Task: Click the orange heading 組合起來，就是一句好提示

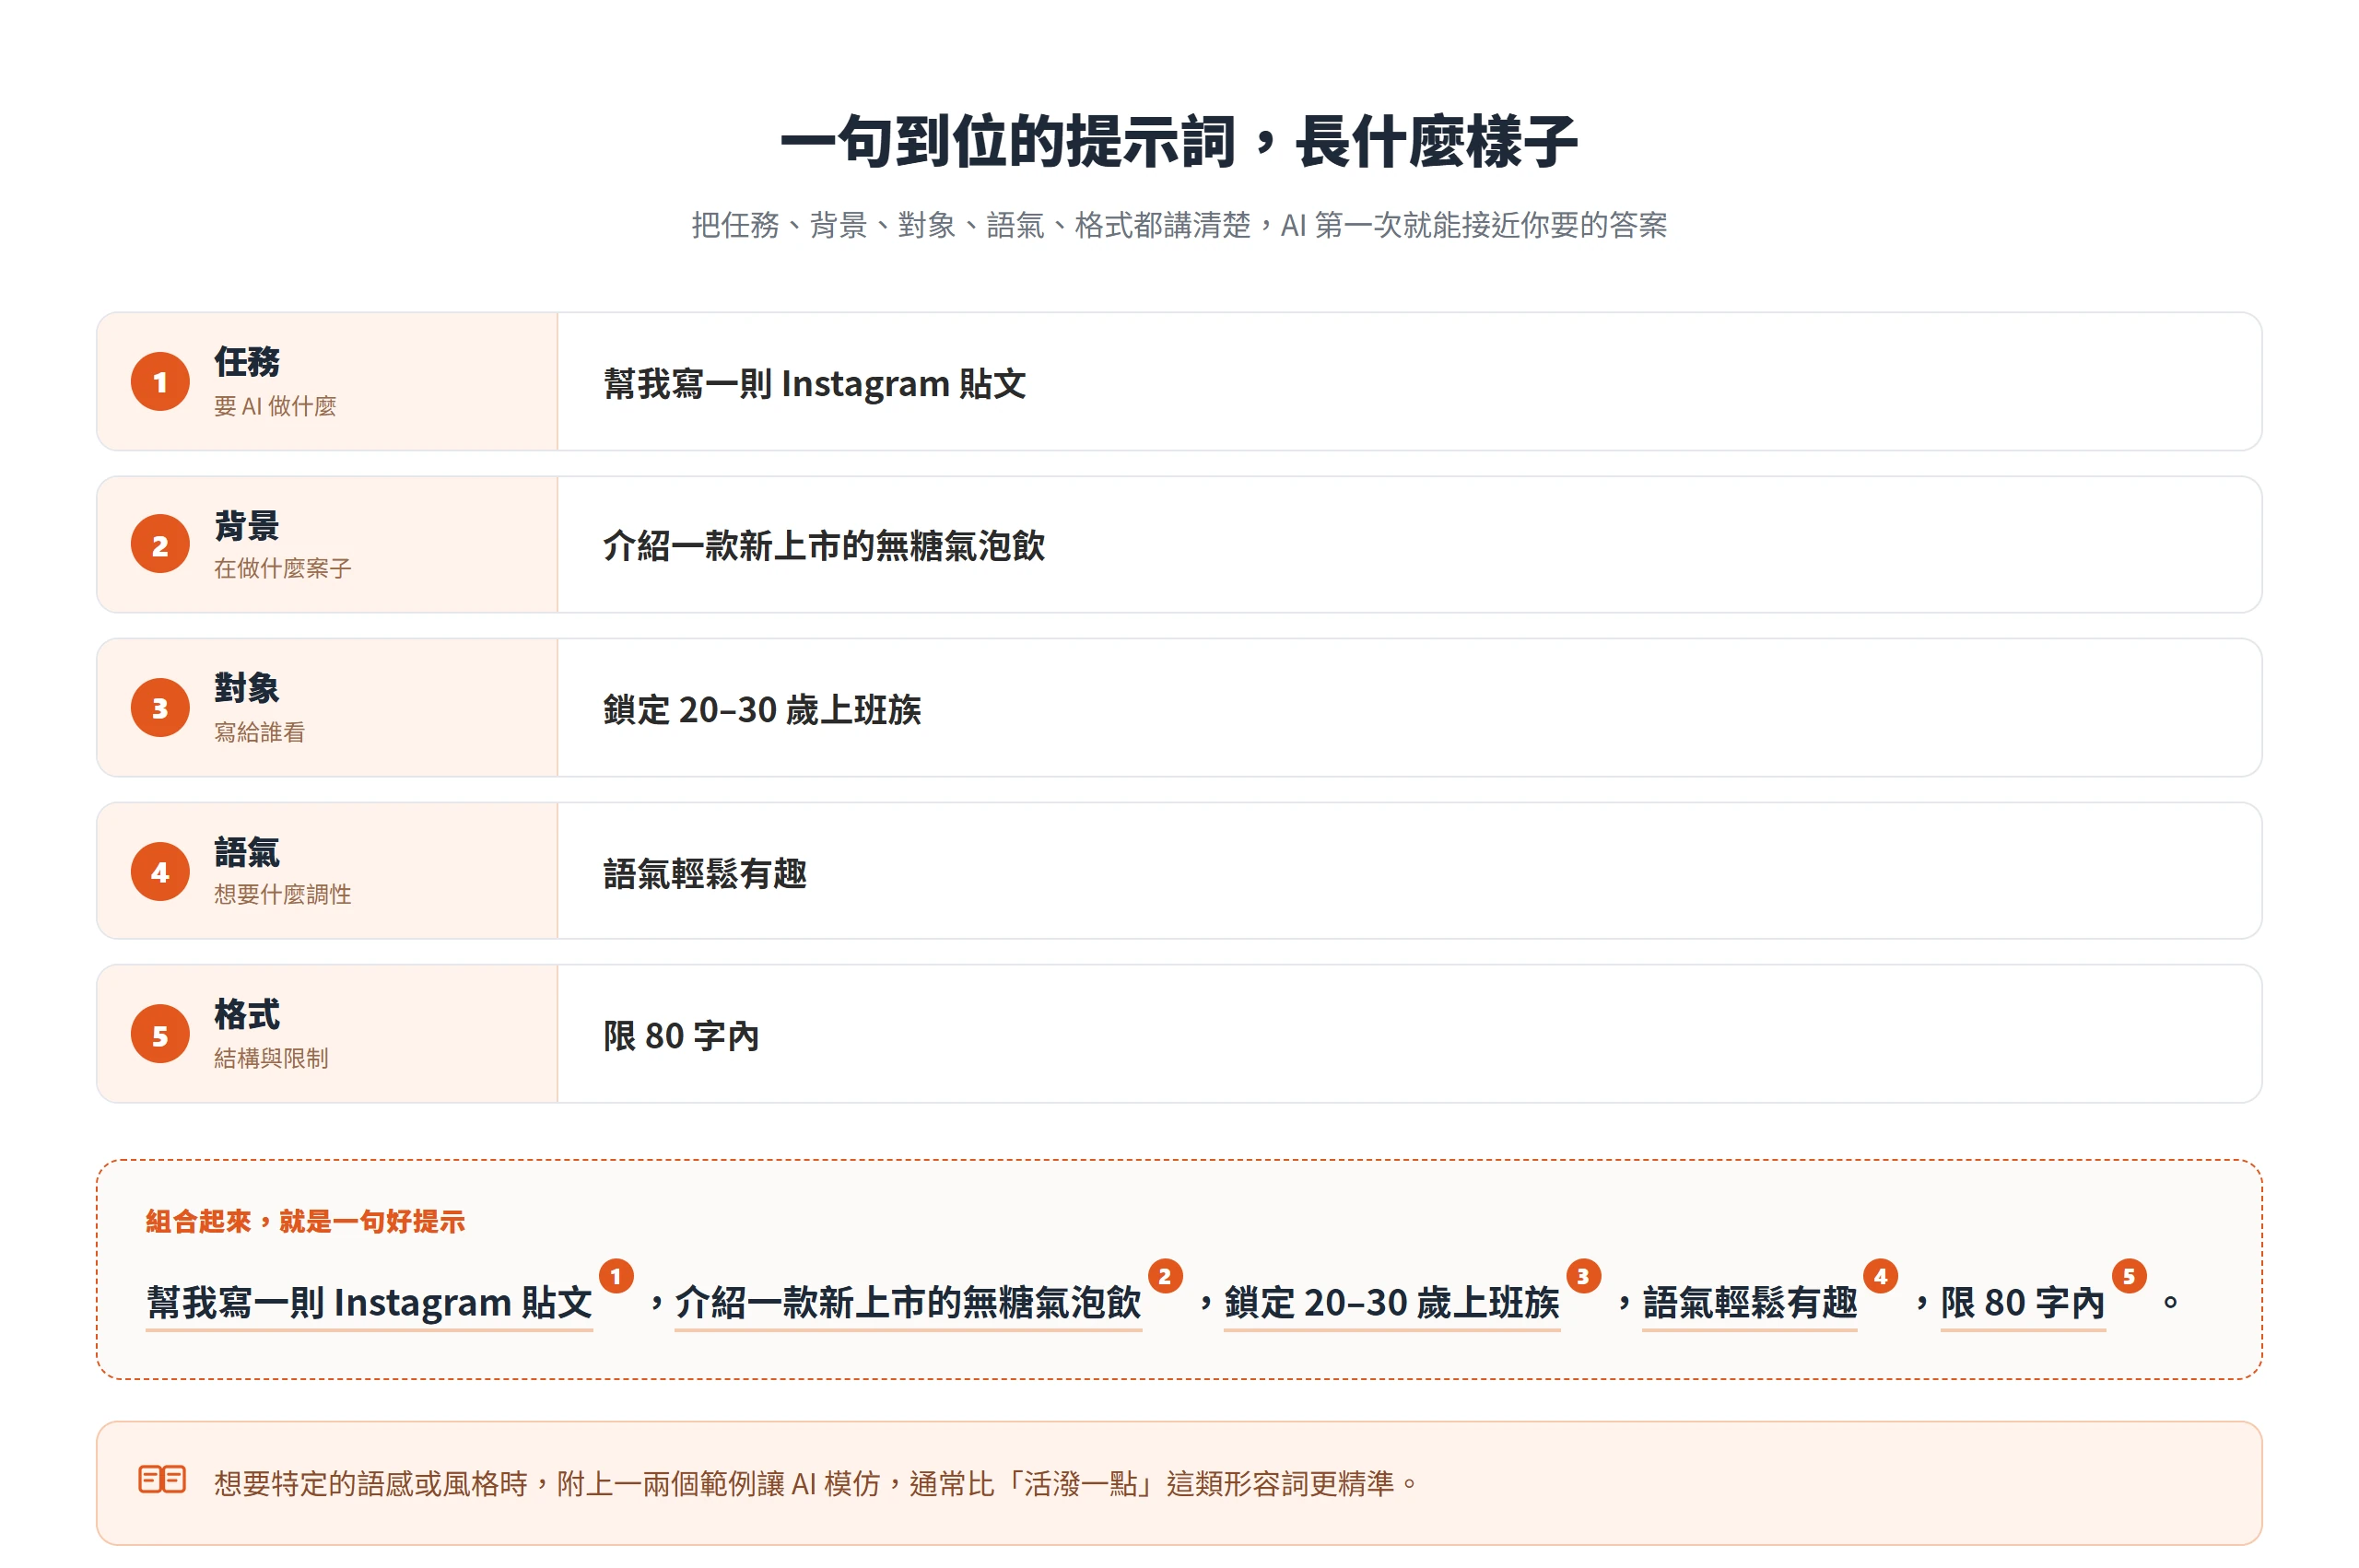Action: click(305, 1221)
